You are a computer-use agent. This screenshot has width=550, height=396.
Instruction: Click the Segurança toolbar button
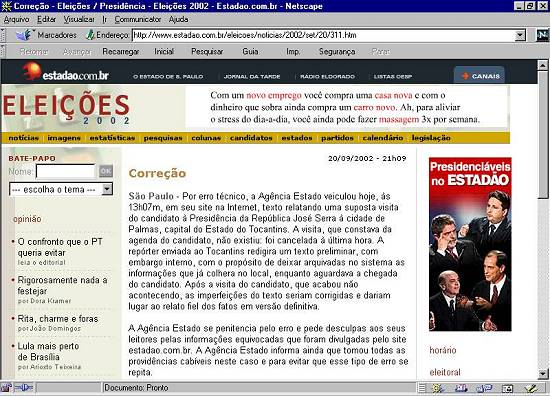(x=337, y=52)
